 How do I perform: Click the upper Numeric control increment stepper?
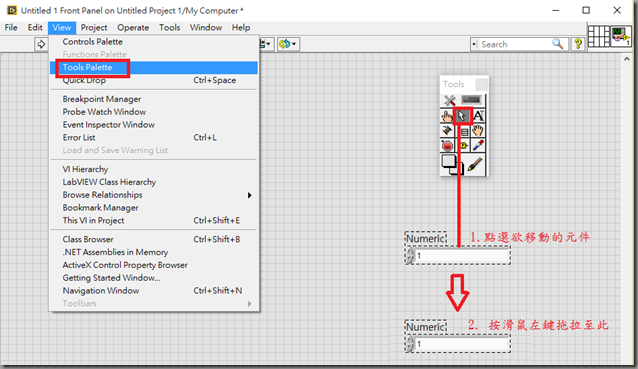tap(410, 252)
